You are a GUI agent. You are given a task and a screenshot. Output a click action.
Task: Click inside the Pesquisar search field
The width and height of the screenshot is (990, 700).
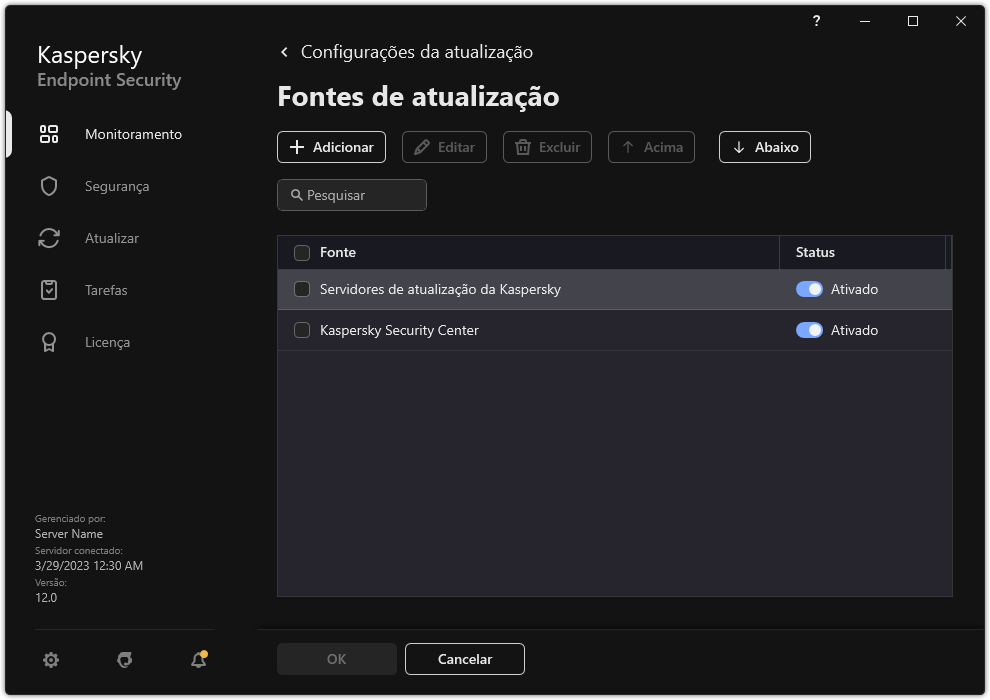(x=352, y=195)
